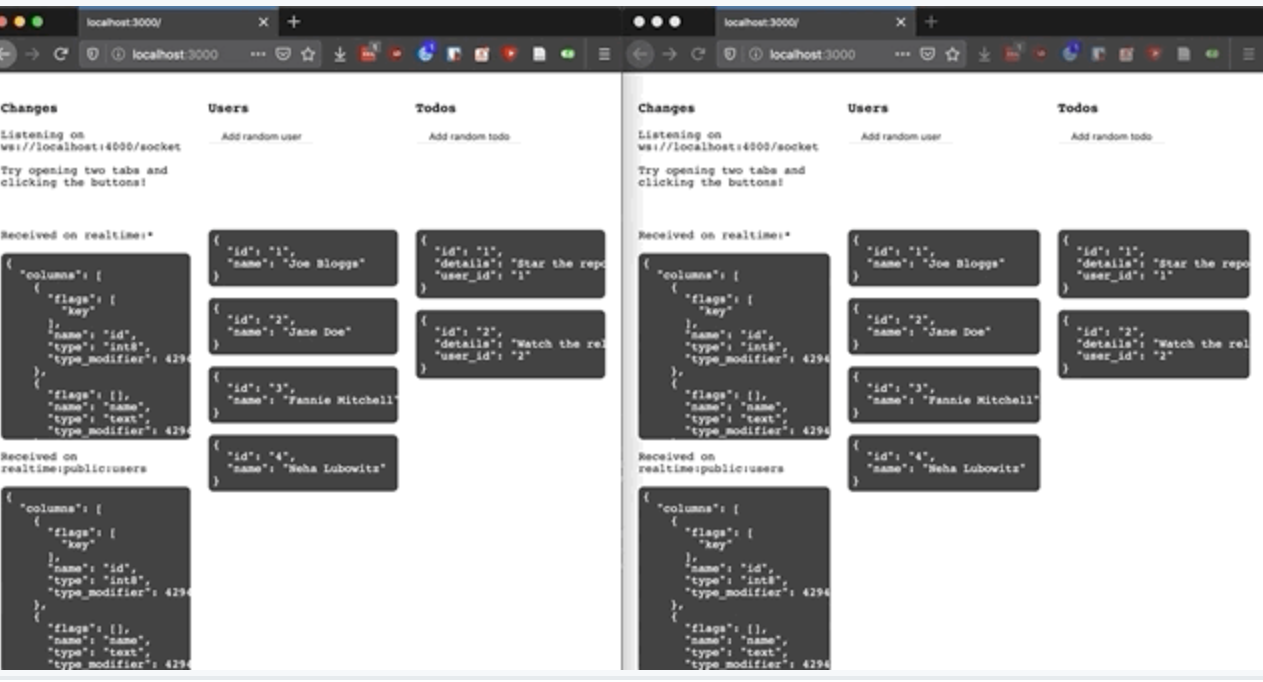
Task: Click "Add random user" in left window
Action: point(261,137)
